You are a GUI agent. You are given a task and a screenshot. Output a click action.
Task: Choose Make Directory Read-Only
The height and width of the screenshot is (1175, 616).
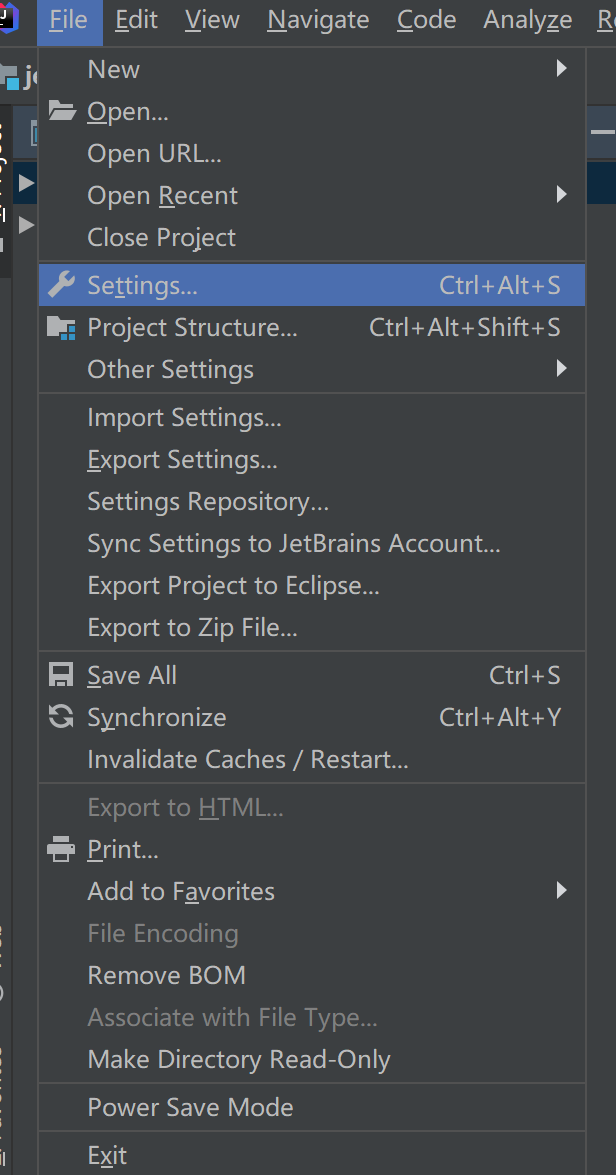[239, 1059]
